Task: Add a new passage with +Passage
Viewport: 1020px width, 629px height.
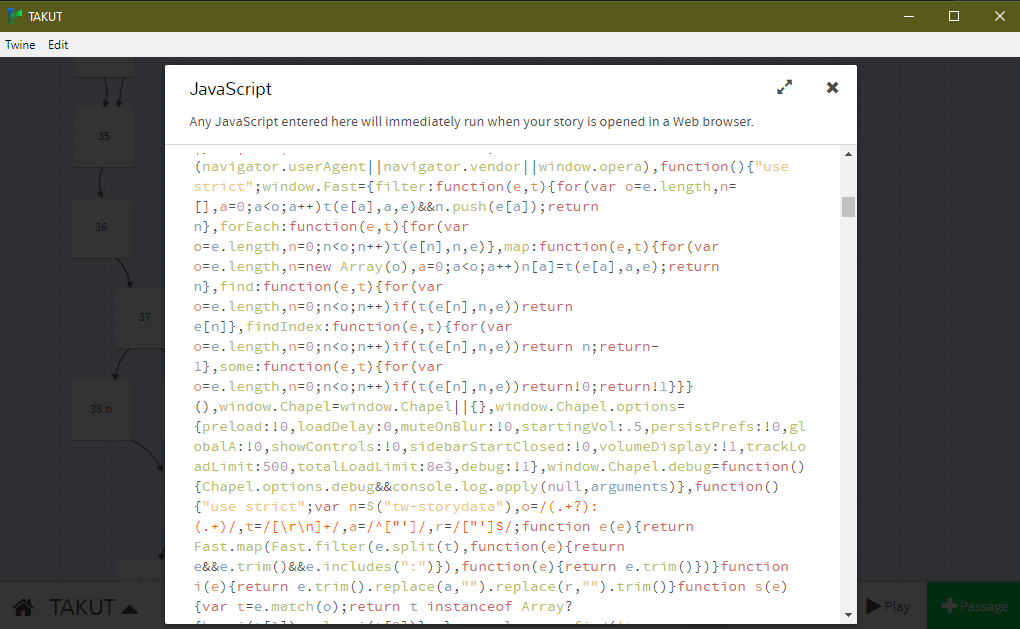Action: (974, 606)
